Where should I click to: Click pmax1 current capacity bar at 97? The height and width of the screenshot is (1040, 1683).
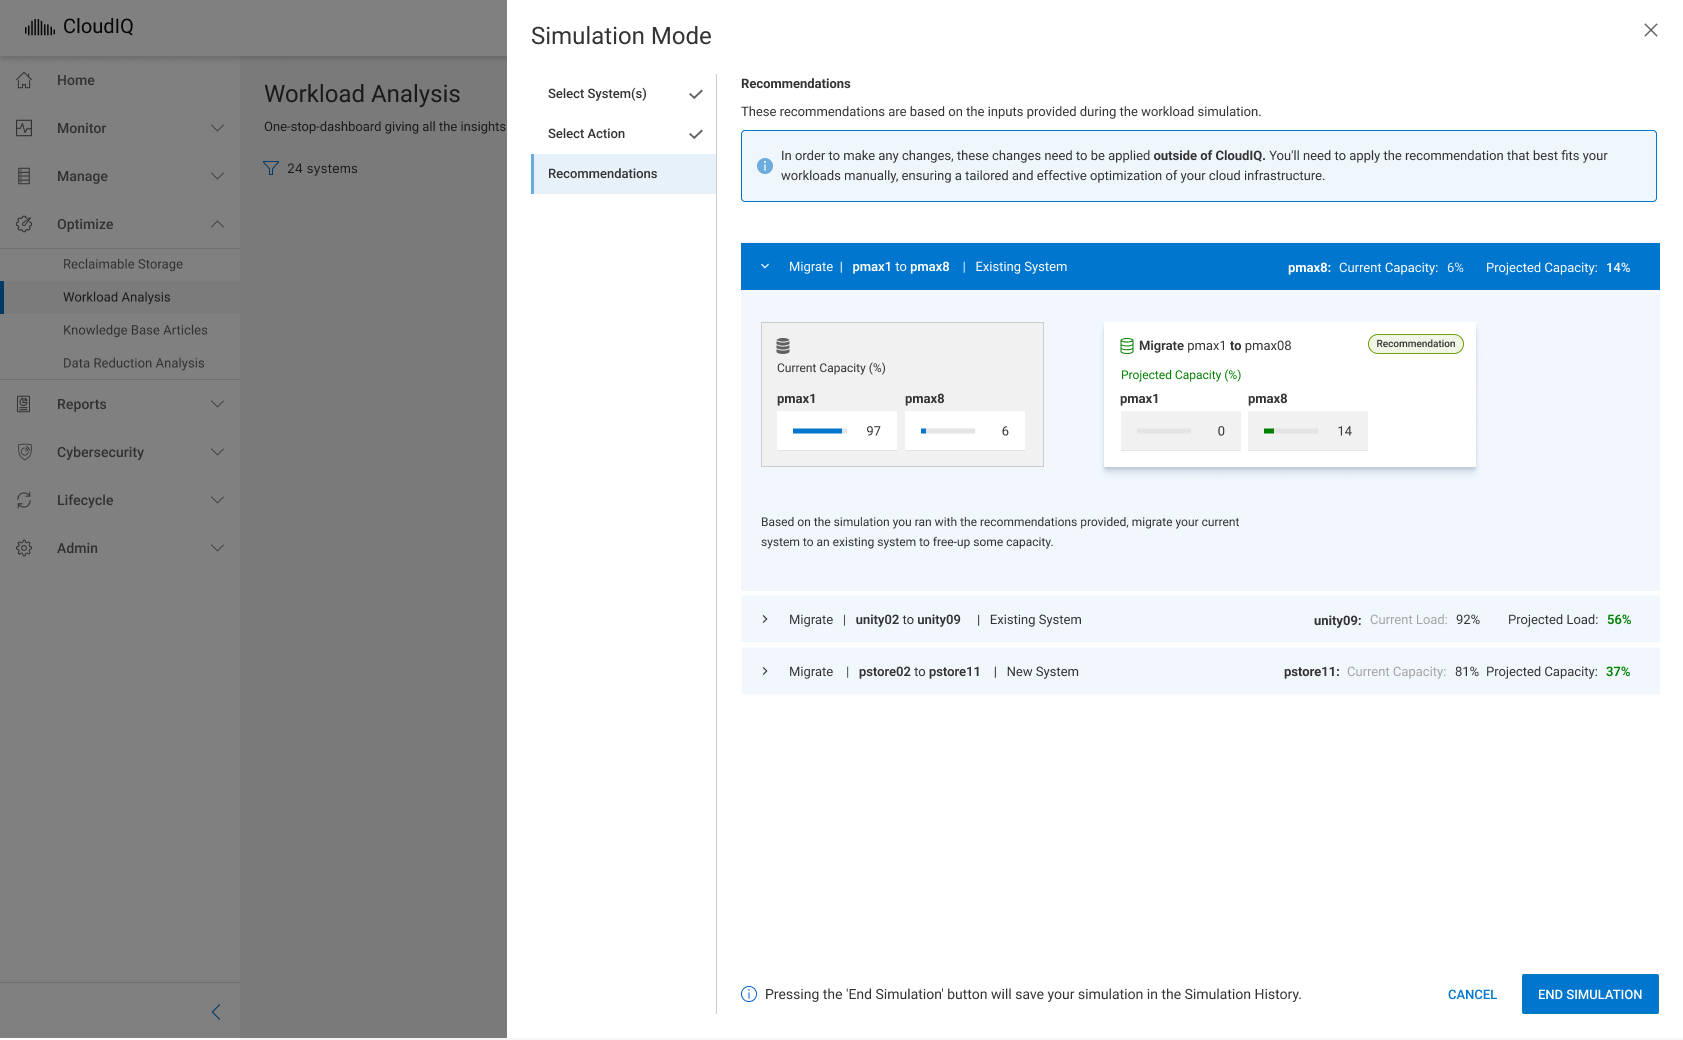(818, 431)
